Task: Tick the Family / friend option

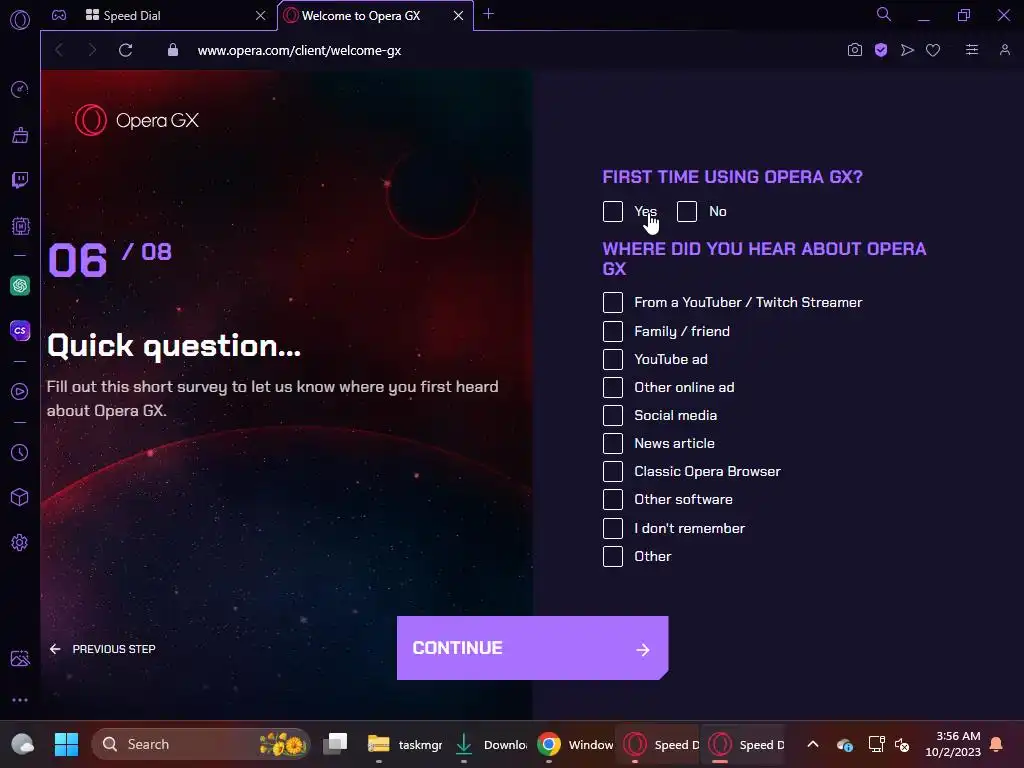Action: (x=613, y=331)
